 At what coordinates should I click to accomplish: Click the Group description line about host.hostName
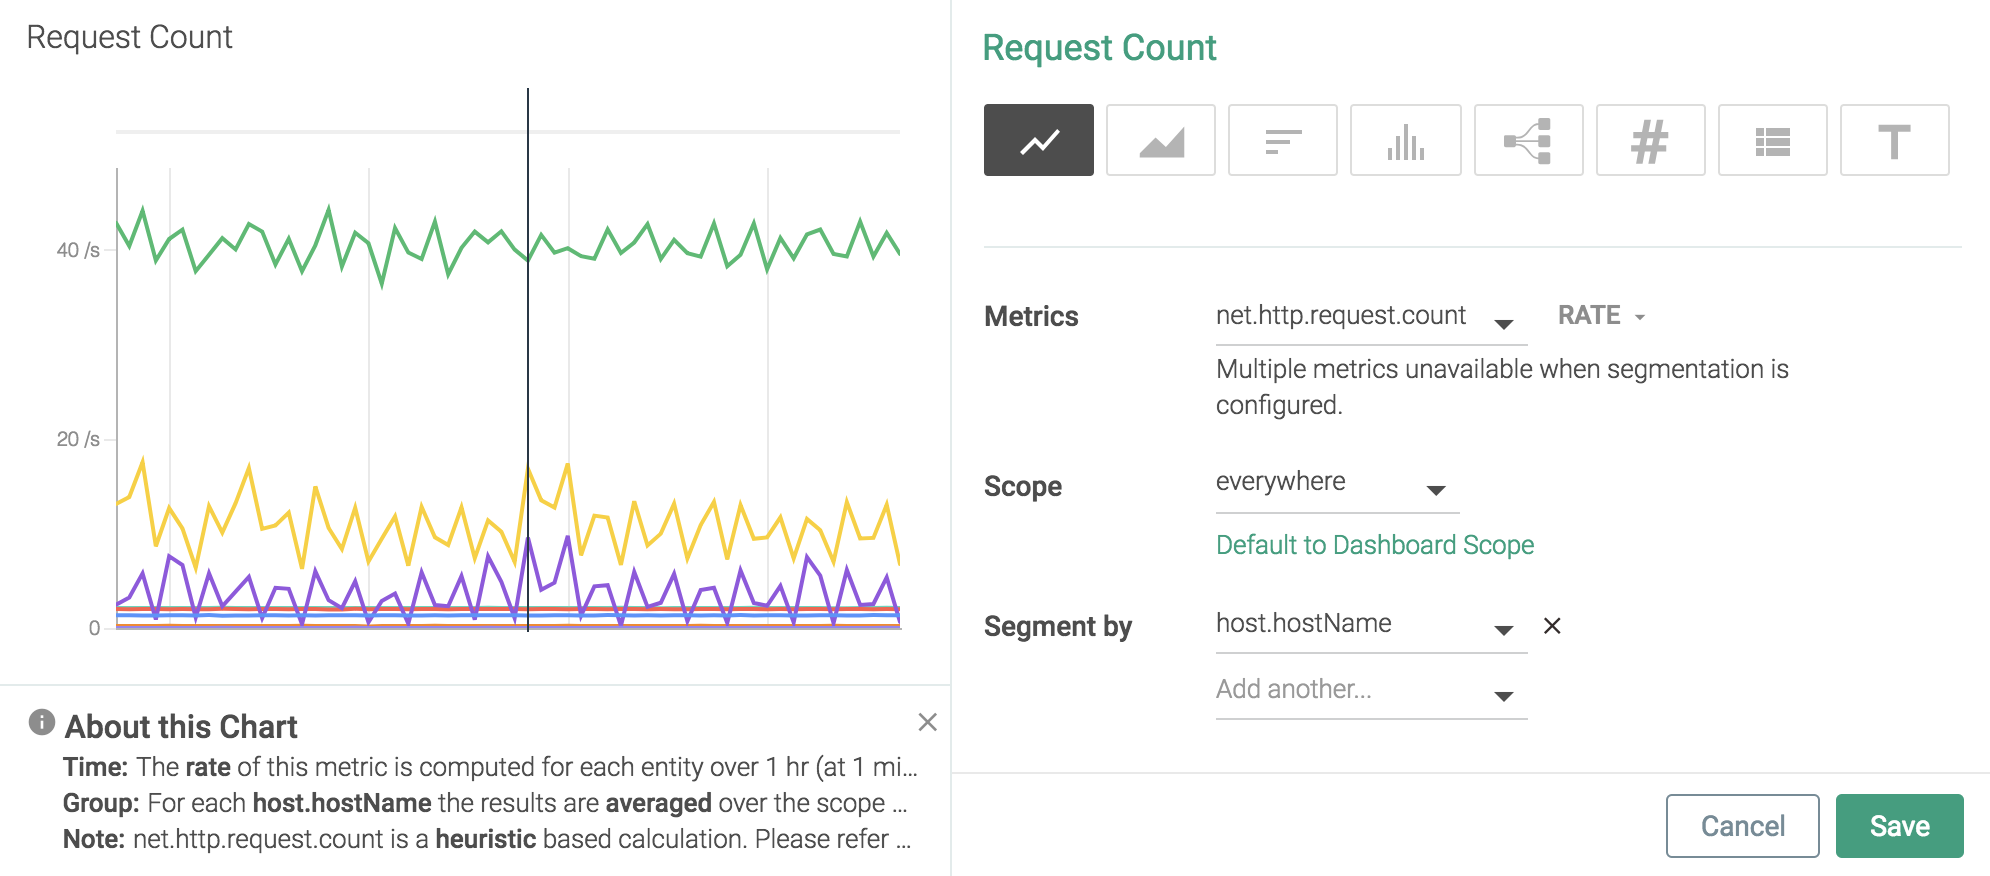(485, 803)
